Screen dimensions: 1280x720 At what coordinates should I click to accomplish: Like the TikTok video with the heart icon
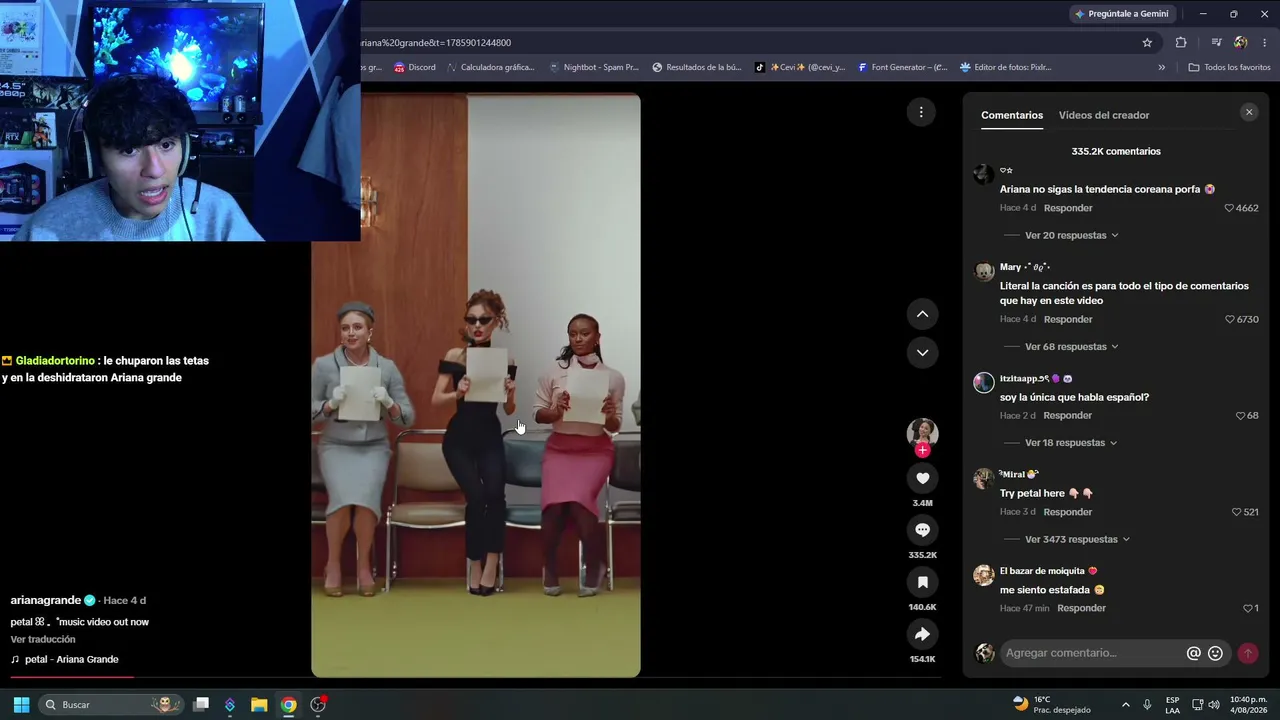922,478
